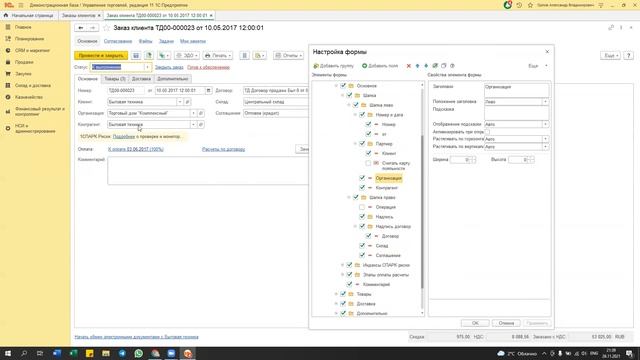Open 'Закупки' section in left sidebar

pyautogui.click(x=23, y=74)
